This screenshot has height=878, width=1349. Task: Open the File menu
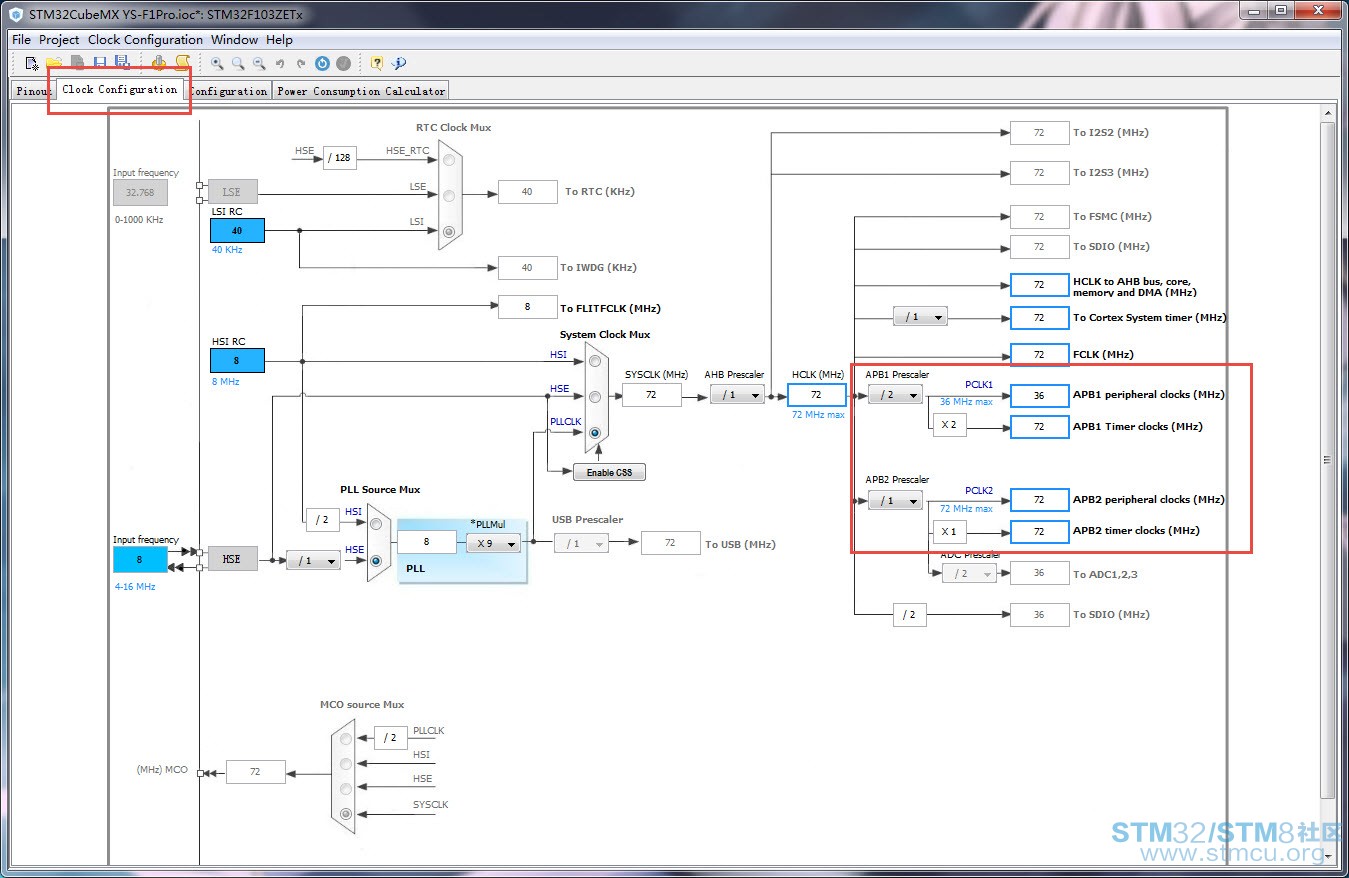pos(21,40)
